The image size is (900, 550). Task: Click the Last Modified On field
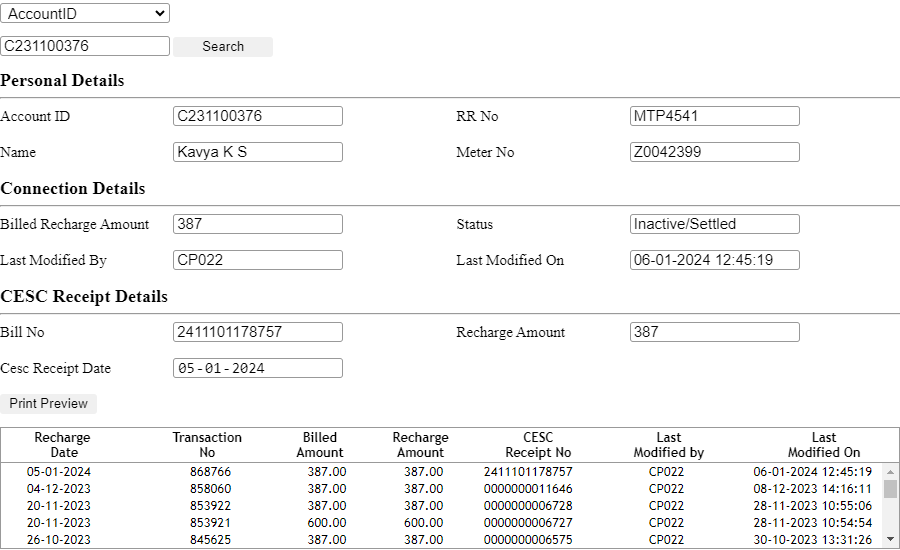pos(715,260)
